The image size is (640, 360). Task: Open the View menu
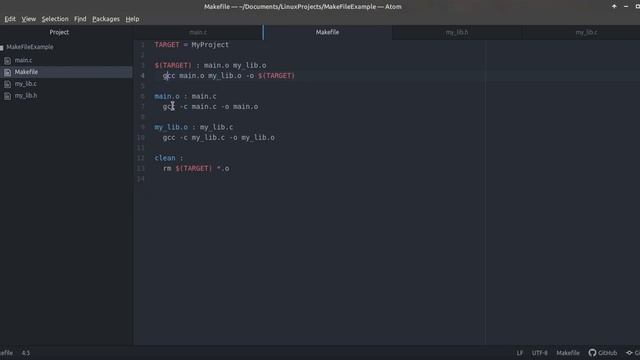point(29,19)
